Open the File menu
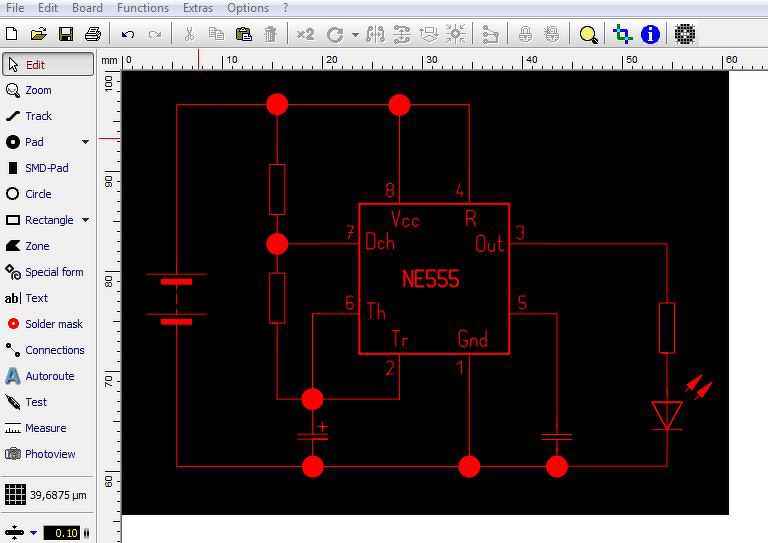This screenshot has height=543, width=768. tap(15, 8)
